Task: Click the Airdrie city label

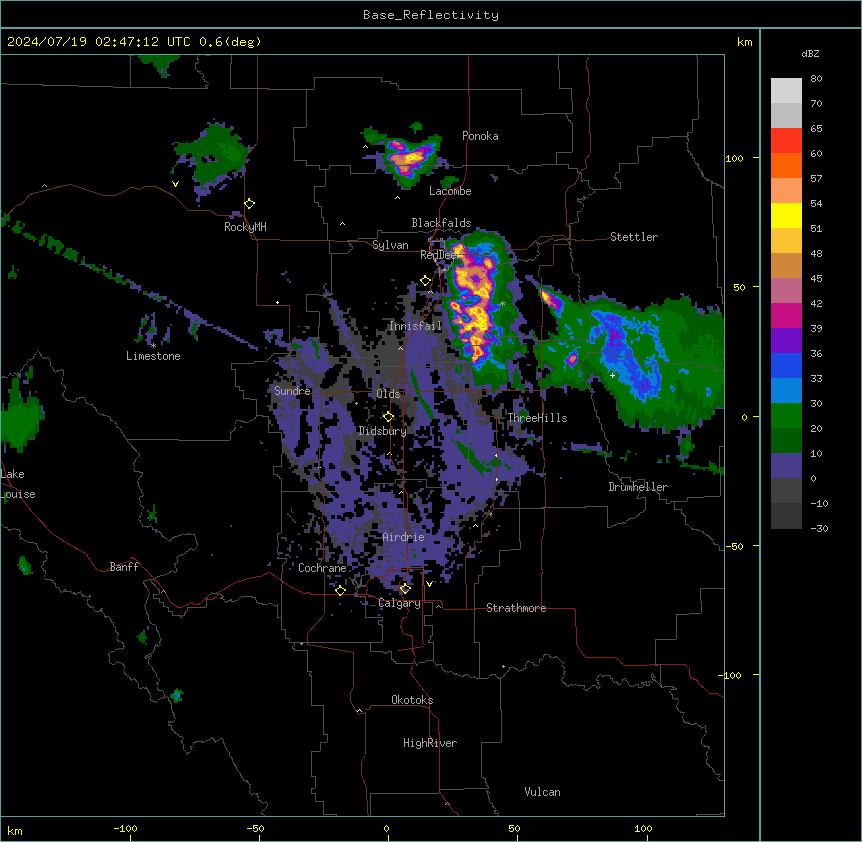Action: pos(403,537)
